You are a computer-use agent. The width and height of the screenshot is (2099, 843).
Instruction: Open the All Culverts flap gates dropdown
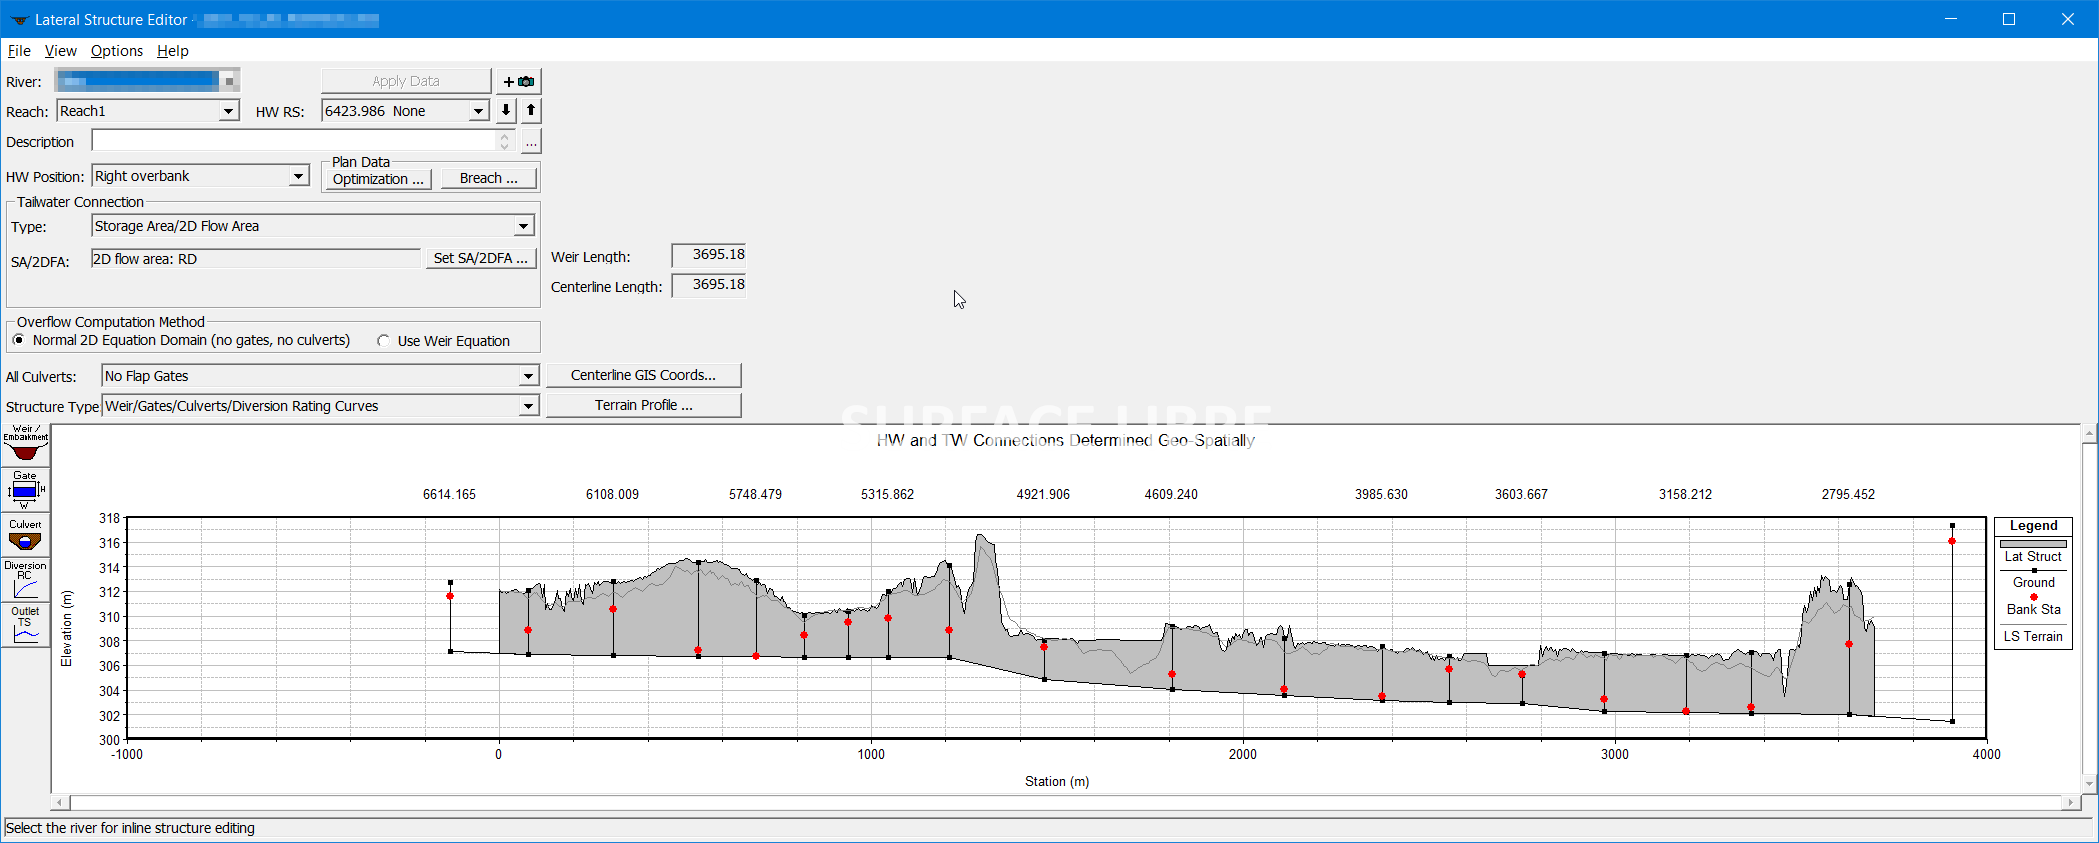[x=528, y=377]
